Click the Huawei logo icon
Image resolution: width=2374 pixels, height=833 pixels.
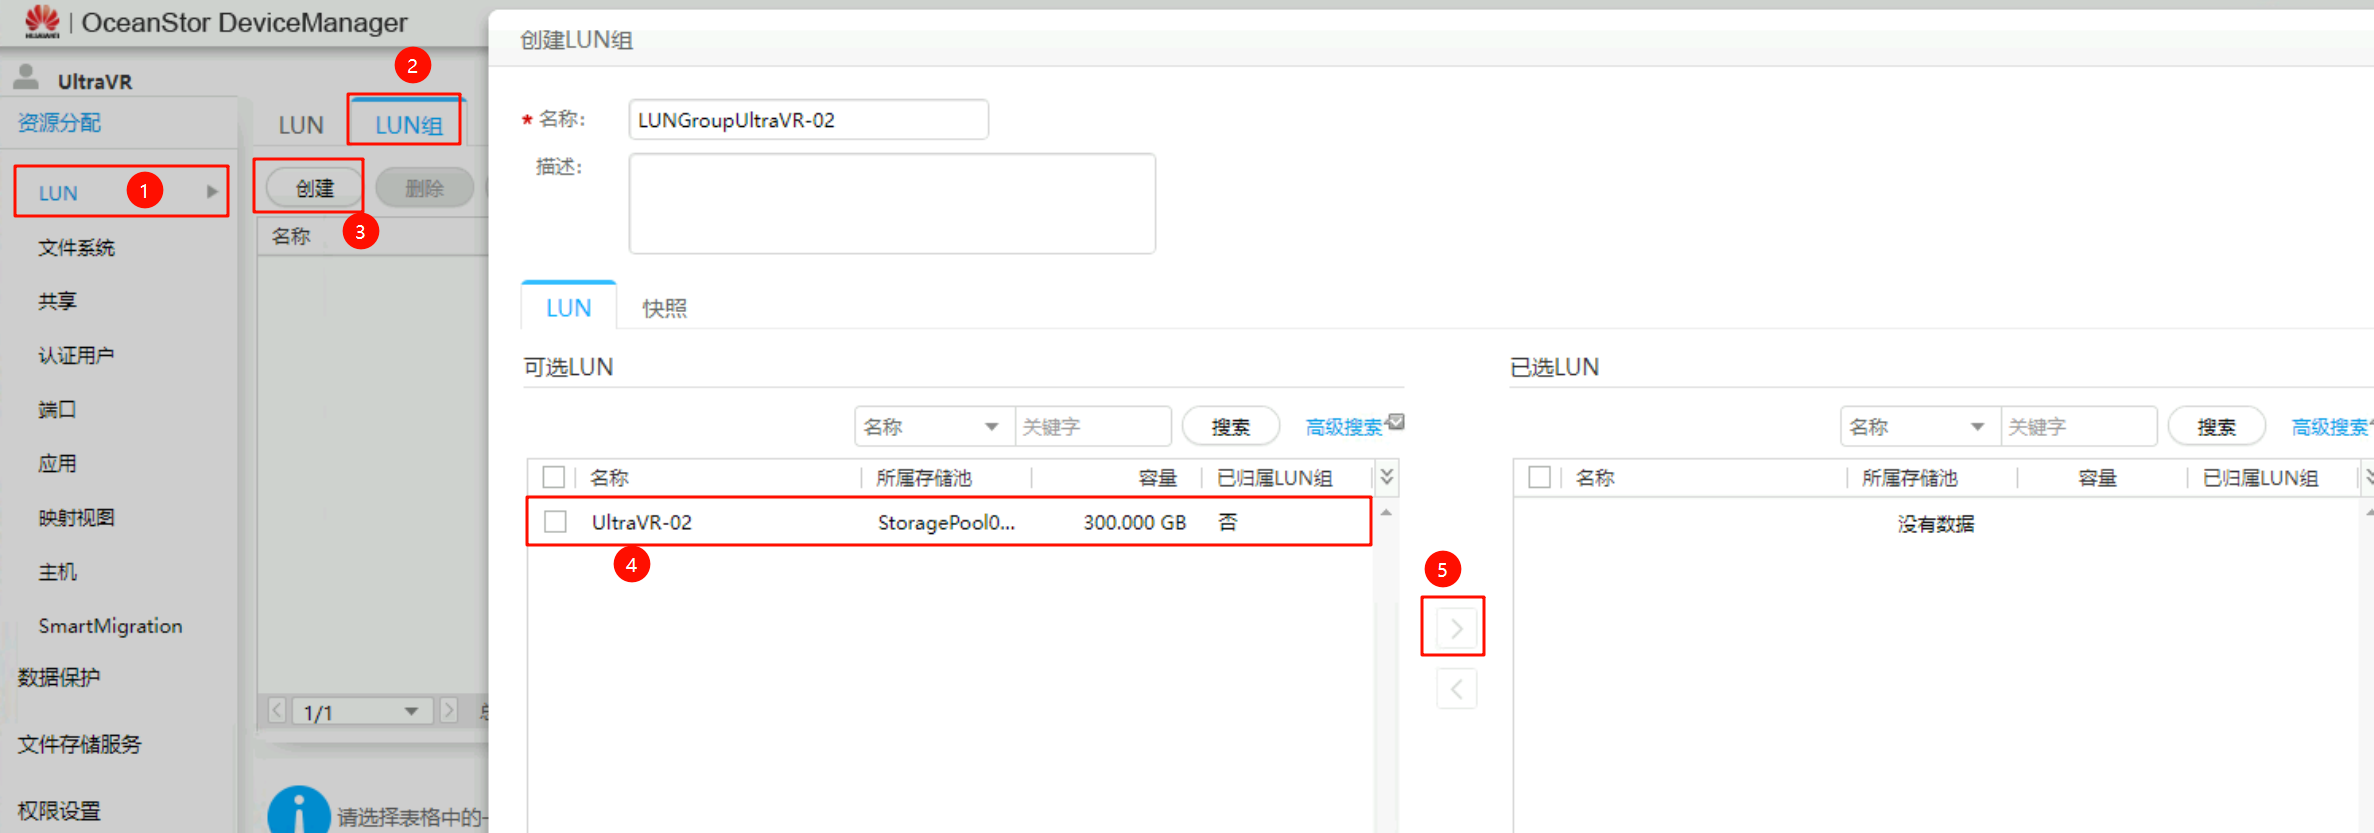tap(42, 21)
